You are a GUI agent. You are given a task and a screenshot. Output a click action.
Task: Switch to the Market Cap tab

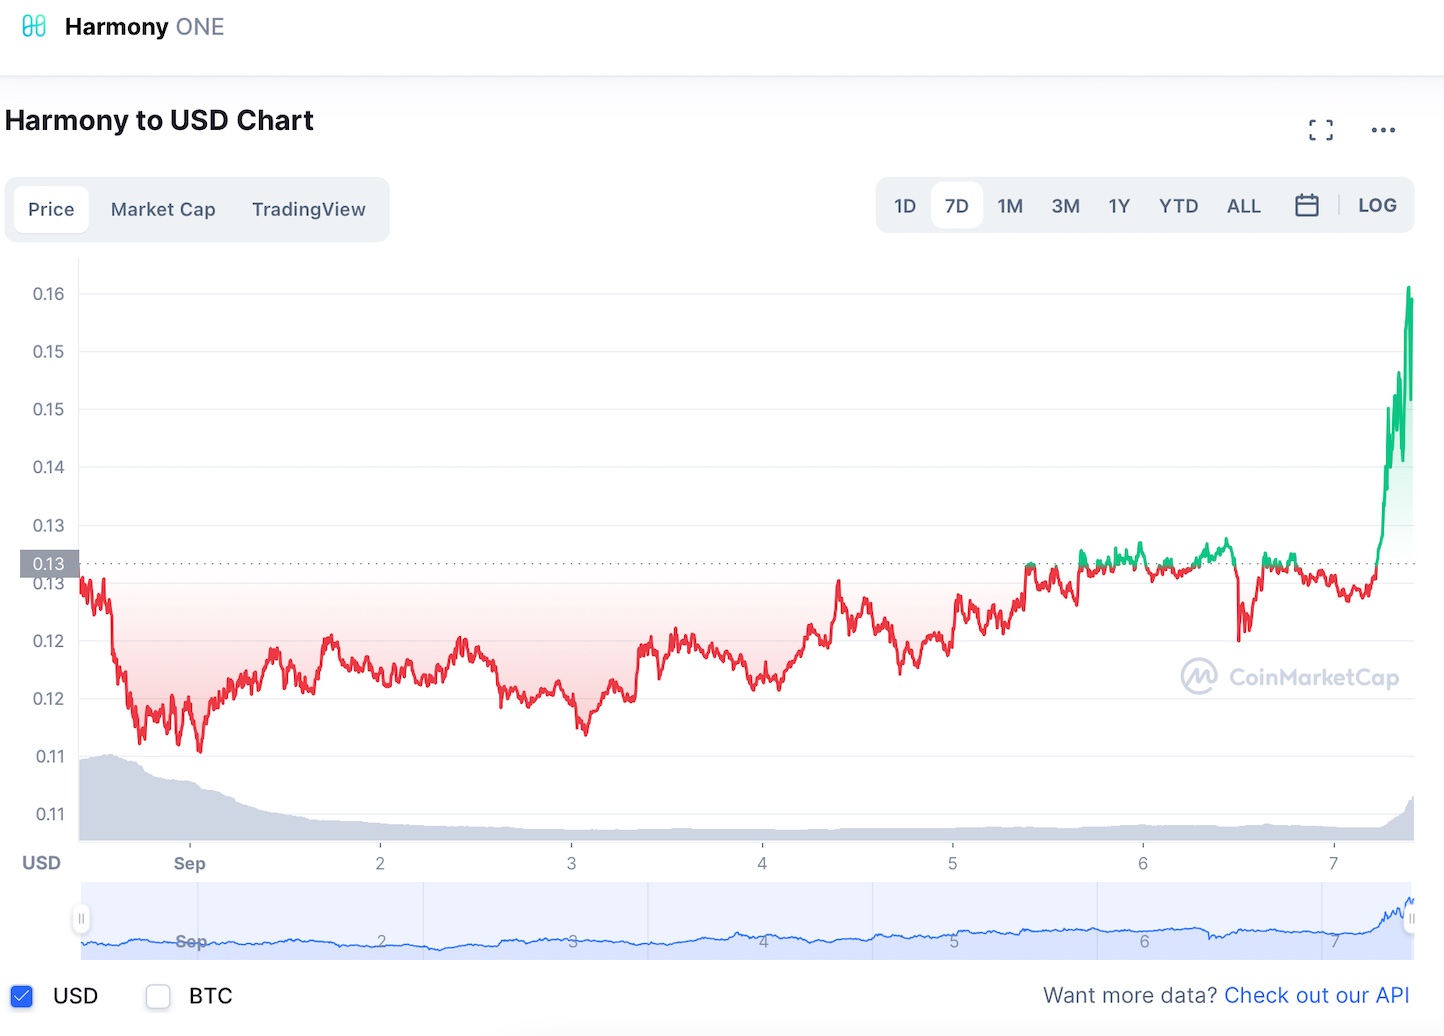pos(163,209)
